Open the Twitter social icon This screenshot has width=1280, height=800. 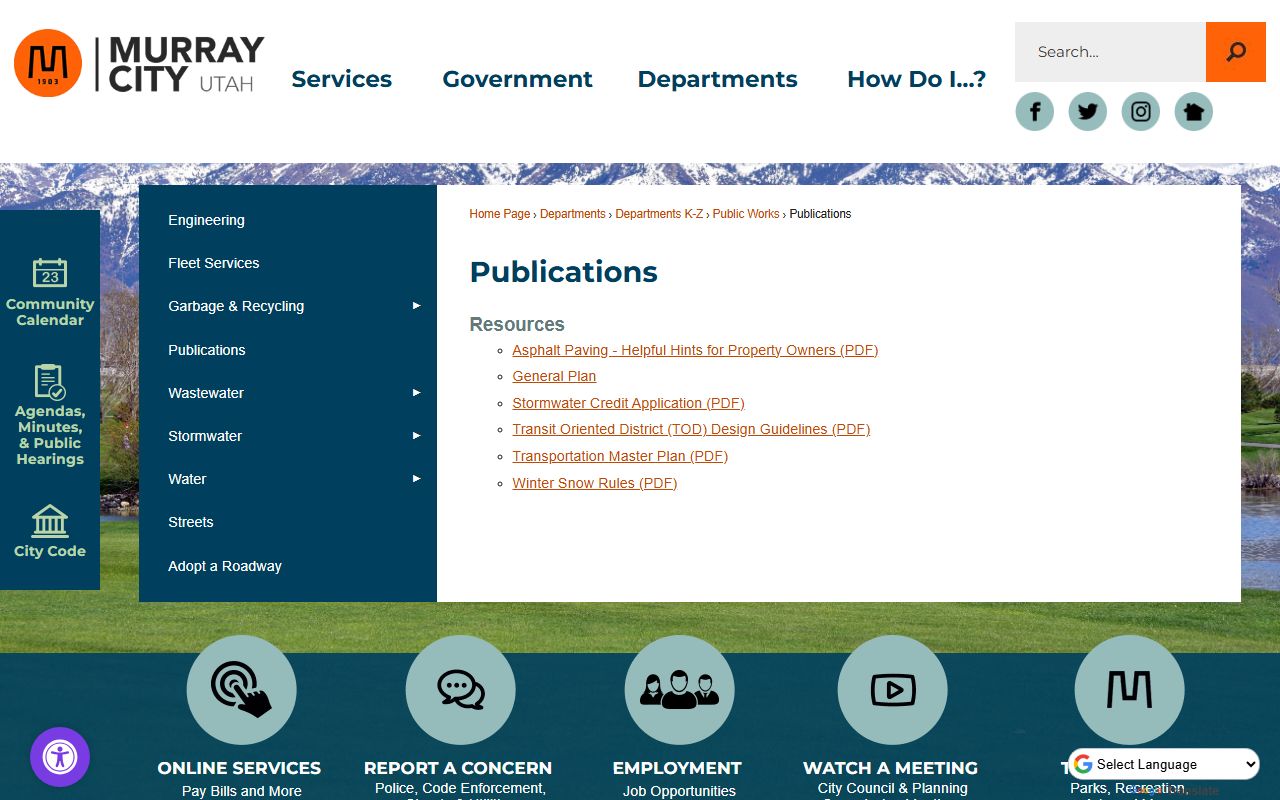[x=1088, y=111]
